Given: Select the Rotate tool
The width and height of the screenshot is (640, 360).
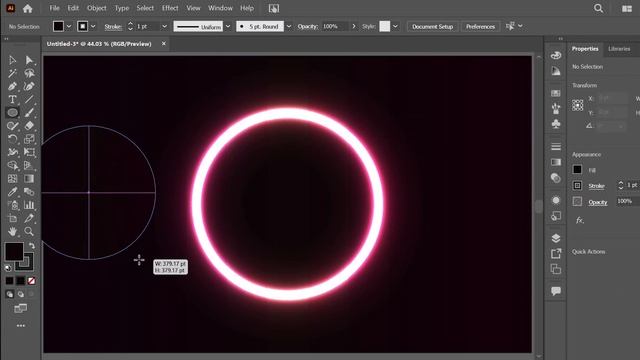Looking at the screenshot, I should click(x=13, y=139).
